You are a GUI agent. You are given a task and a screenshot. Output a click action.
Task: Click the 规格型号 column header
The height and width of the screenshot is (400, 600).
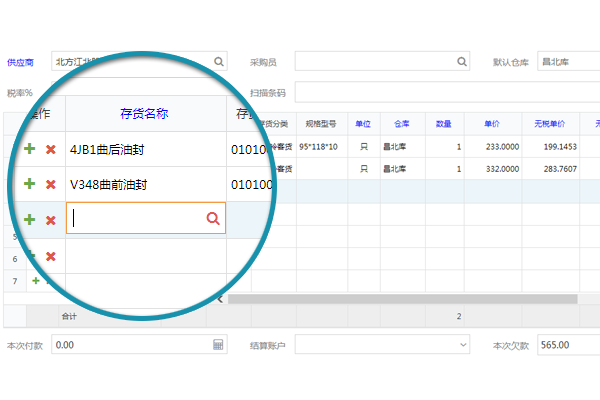coord(321,124)
